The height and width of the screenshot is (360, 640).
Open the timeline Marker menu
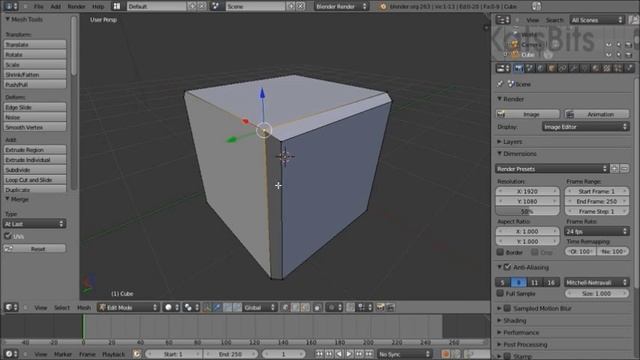pyautogui.click(x=63, y=354)
